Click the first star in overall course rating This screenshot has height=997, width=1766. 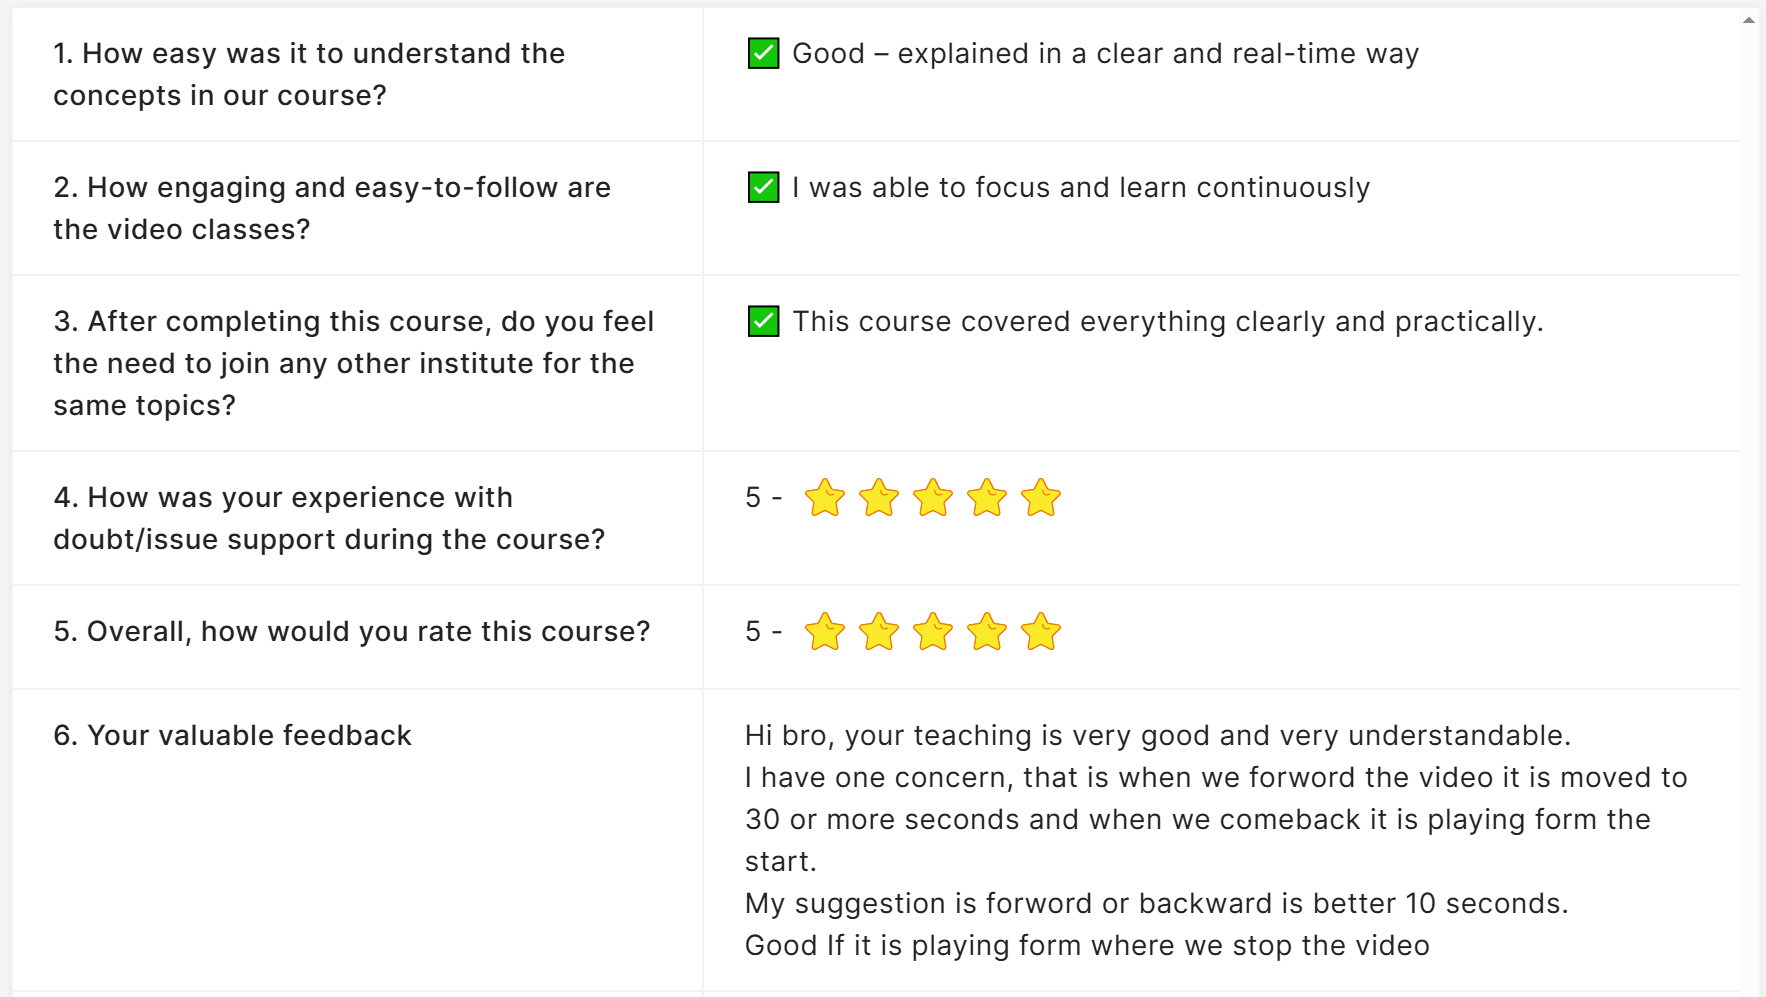(825, 632)
